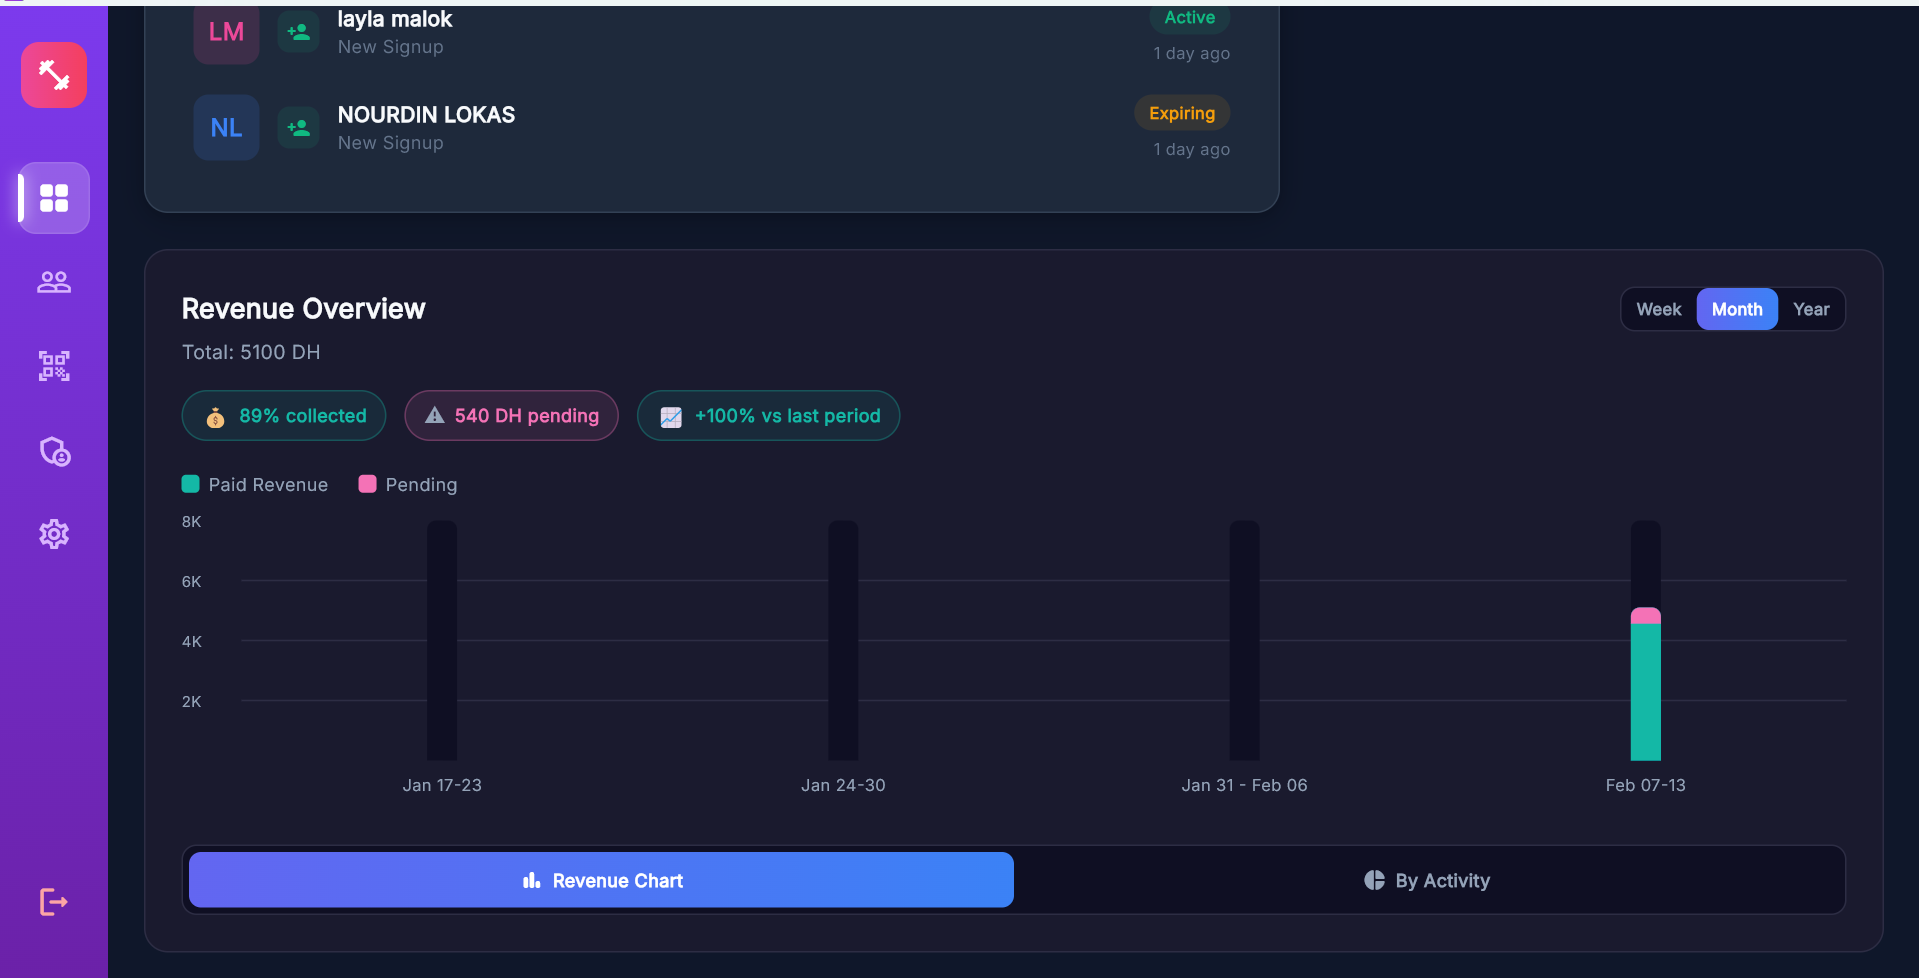Open the members icon in sidebar
1919x978 pixels.
54,282
